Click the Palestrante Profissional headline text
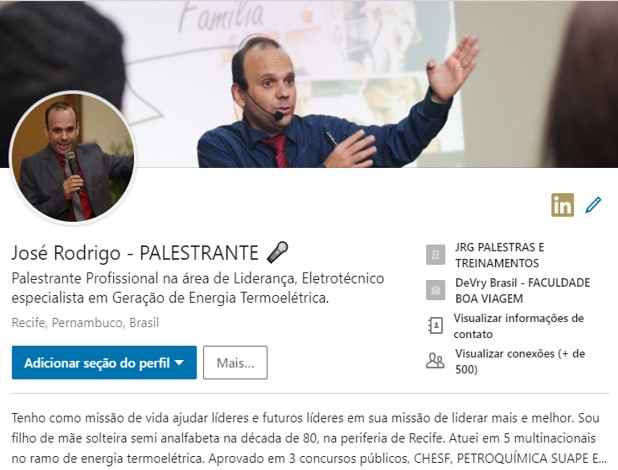 [198, 288]
